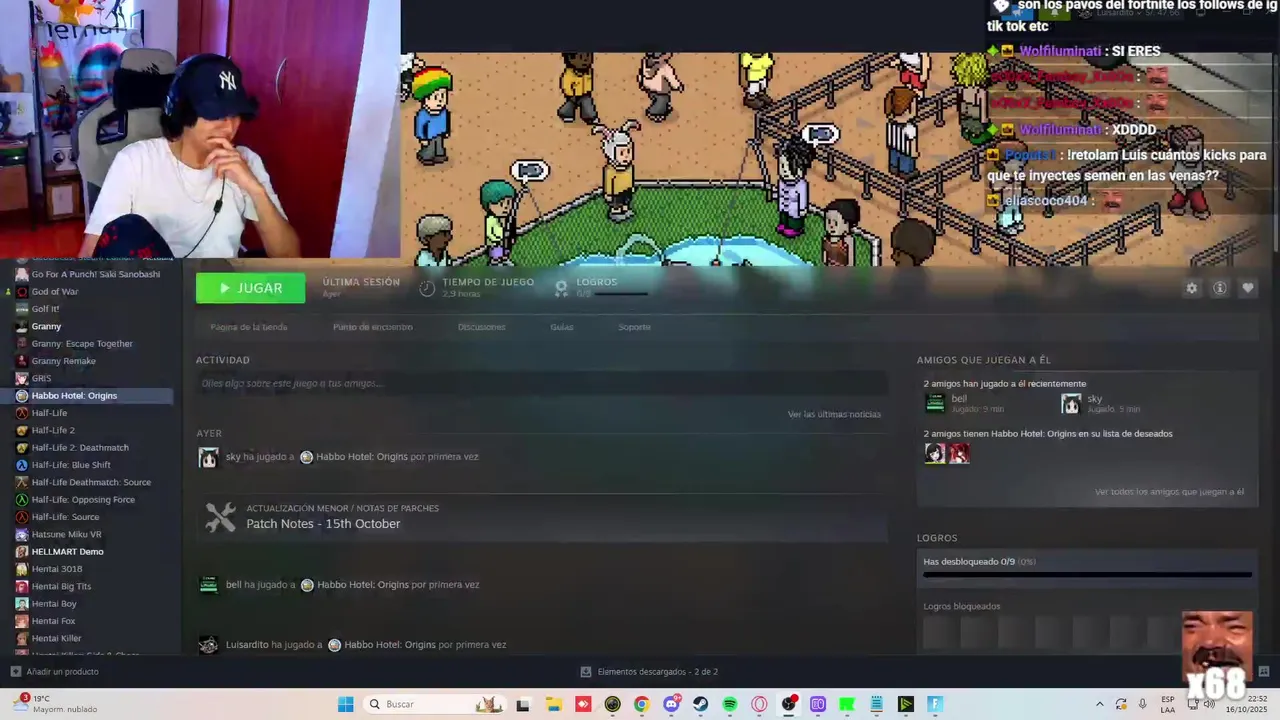Screen dimensions: 1280x720
Task: Click sky's avatar in the activity feed
Action: (208, 457)
